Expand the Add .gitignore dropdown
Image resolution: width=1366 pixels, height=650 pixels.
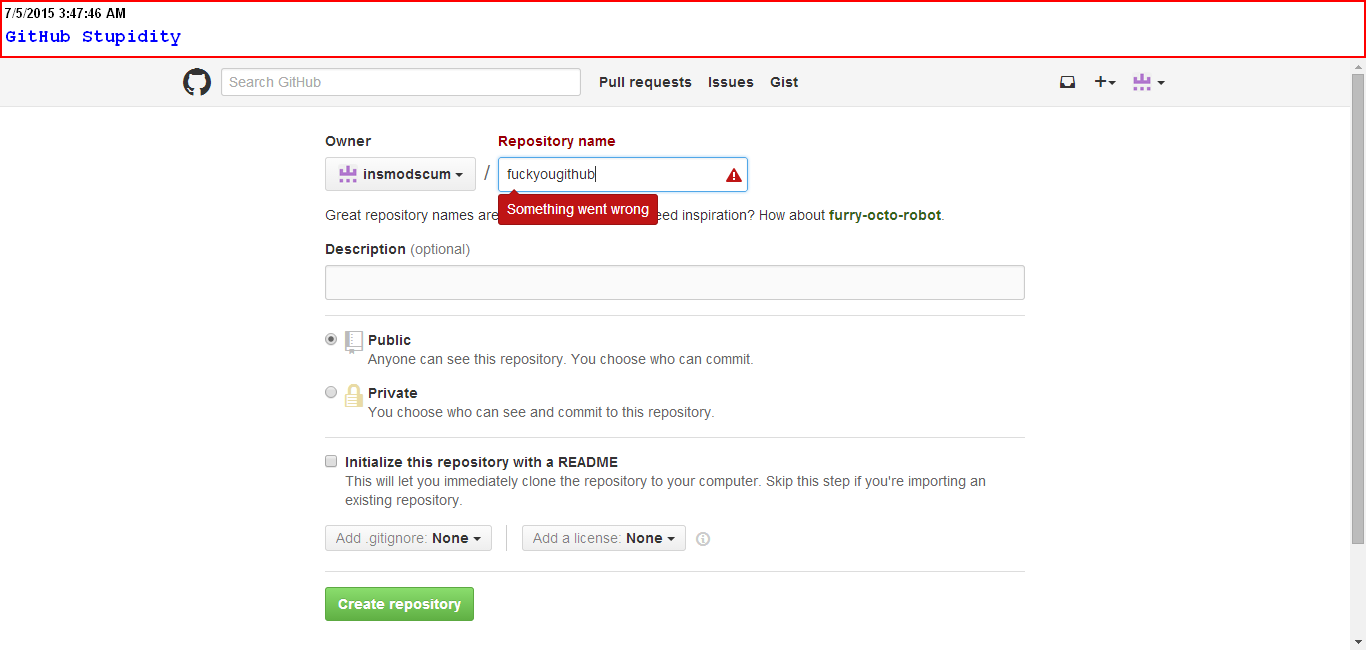click(x=408, y=538)
